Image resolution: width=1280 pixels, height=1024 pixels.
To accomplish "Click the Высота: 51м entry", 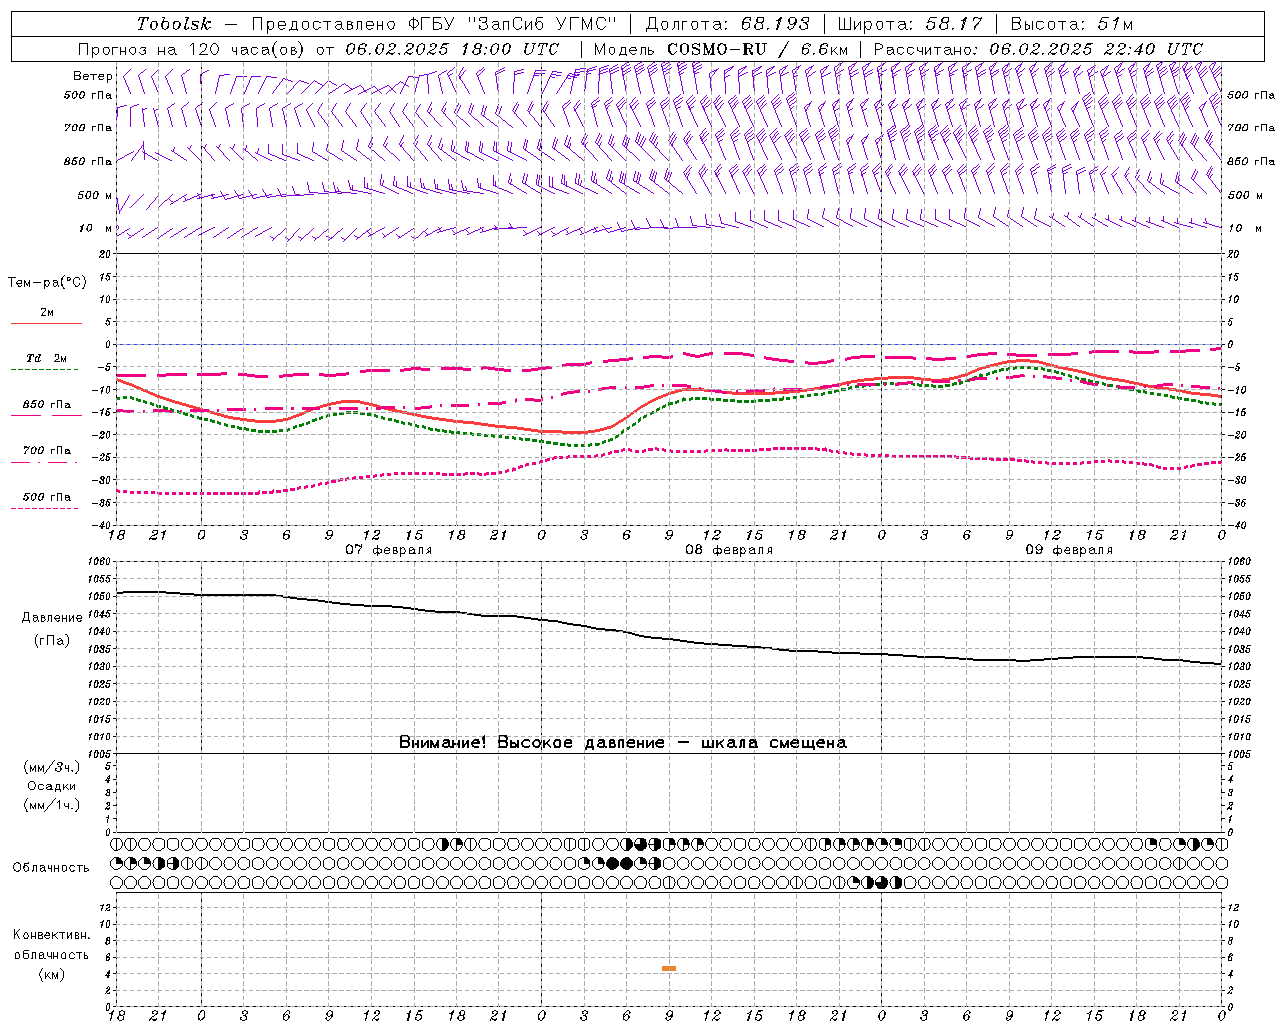I will pos(1072,24).
